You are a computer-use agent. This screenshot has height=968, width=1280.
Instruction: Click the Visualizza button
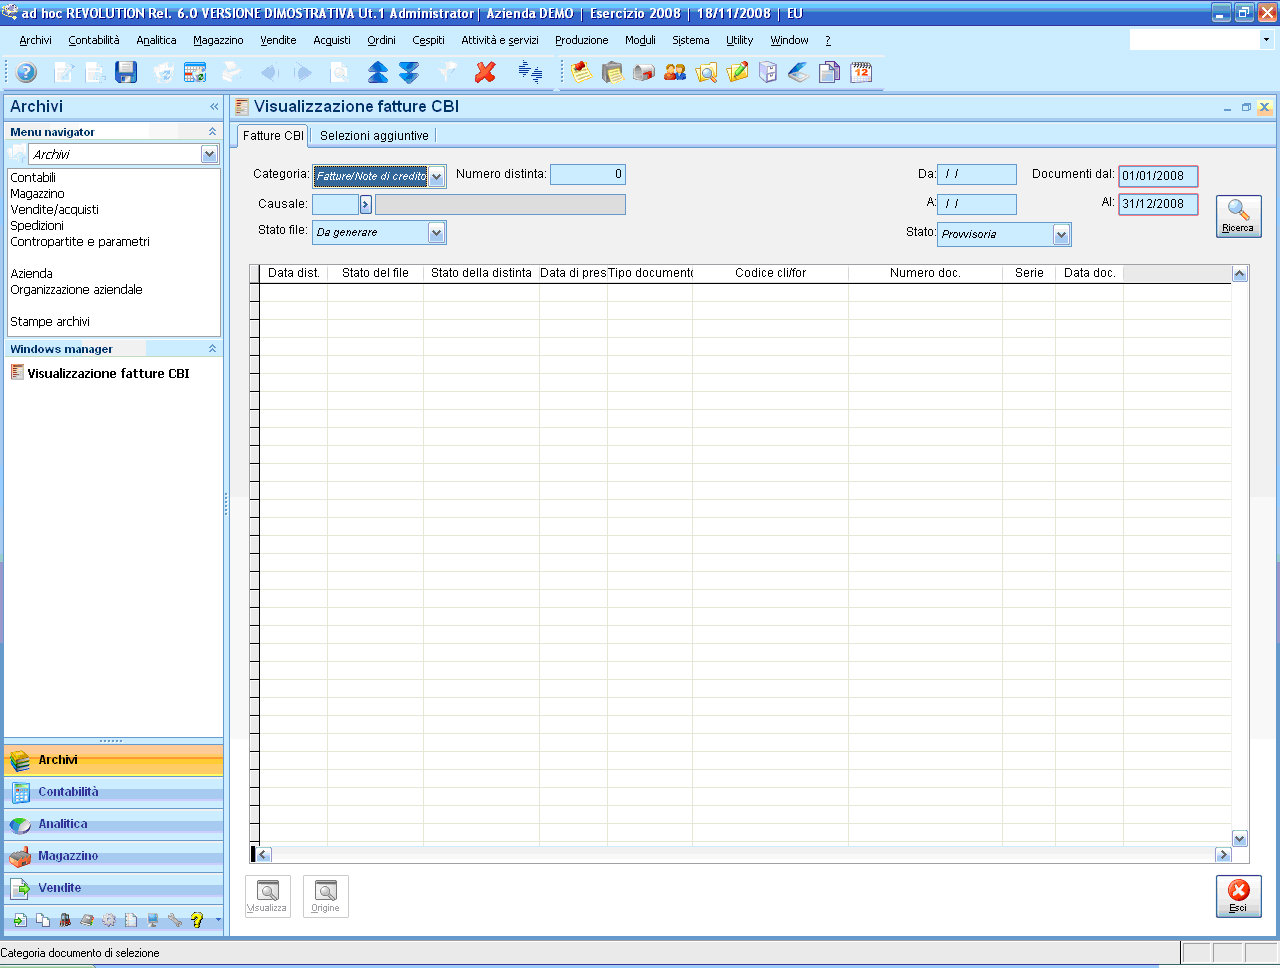267,896
